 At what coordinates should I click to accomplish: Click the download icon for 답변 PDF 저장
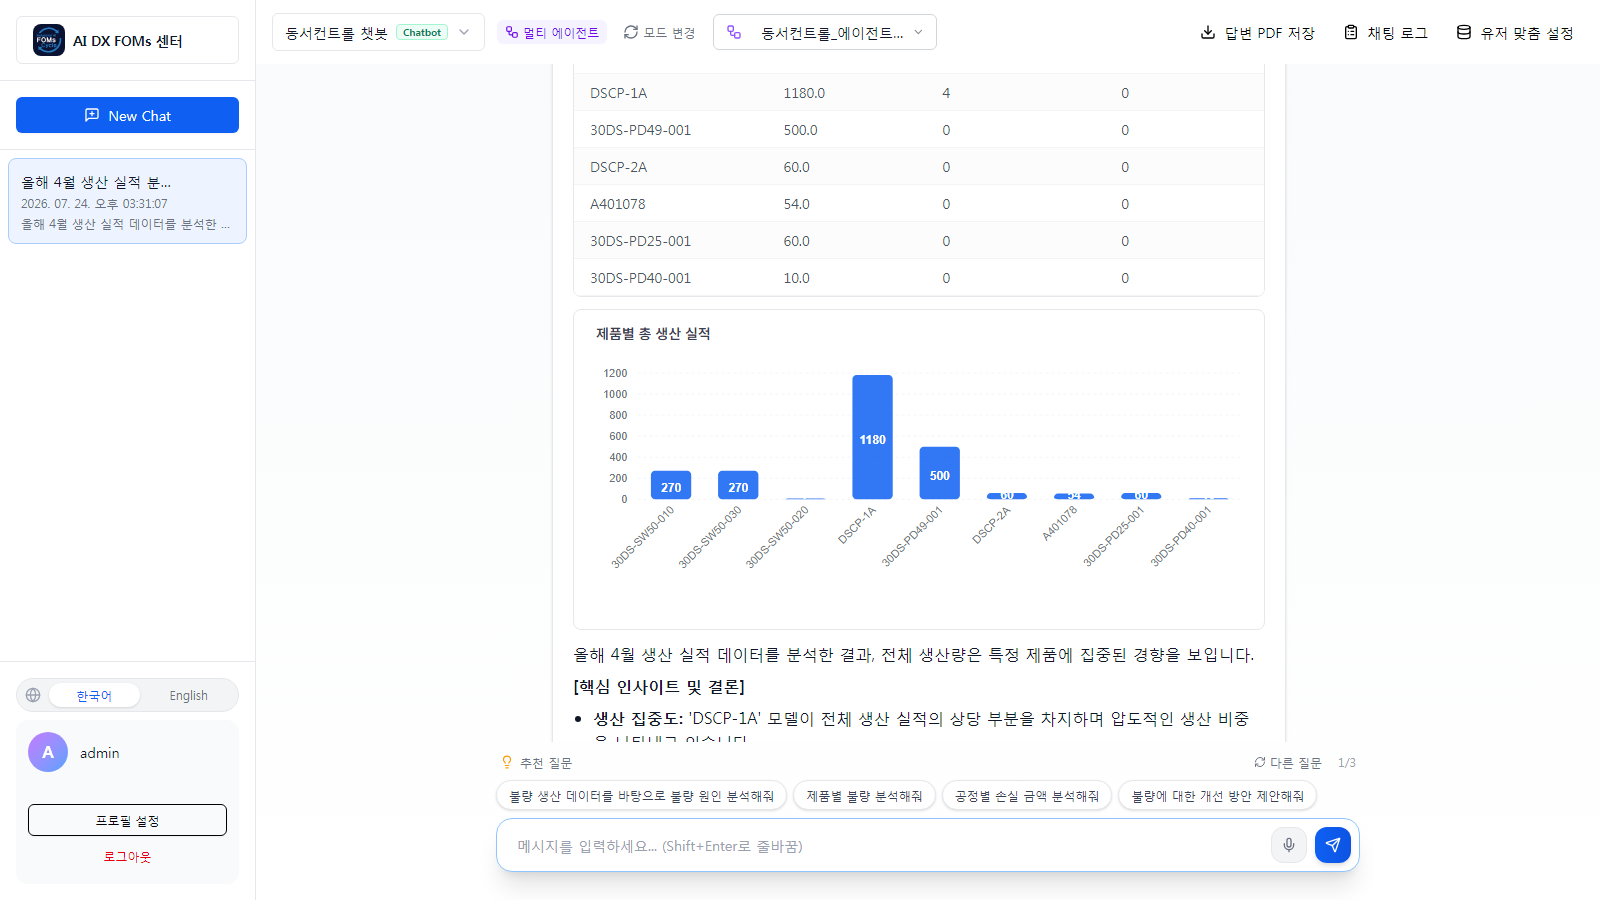[x=1208, y=32]
